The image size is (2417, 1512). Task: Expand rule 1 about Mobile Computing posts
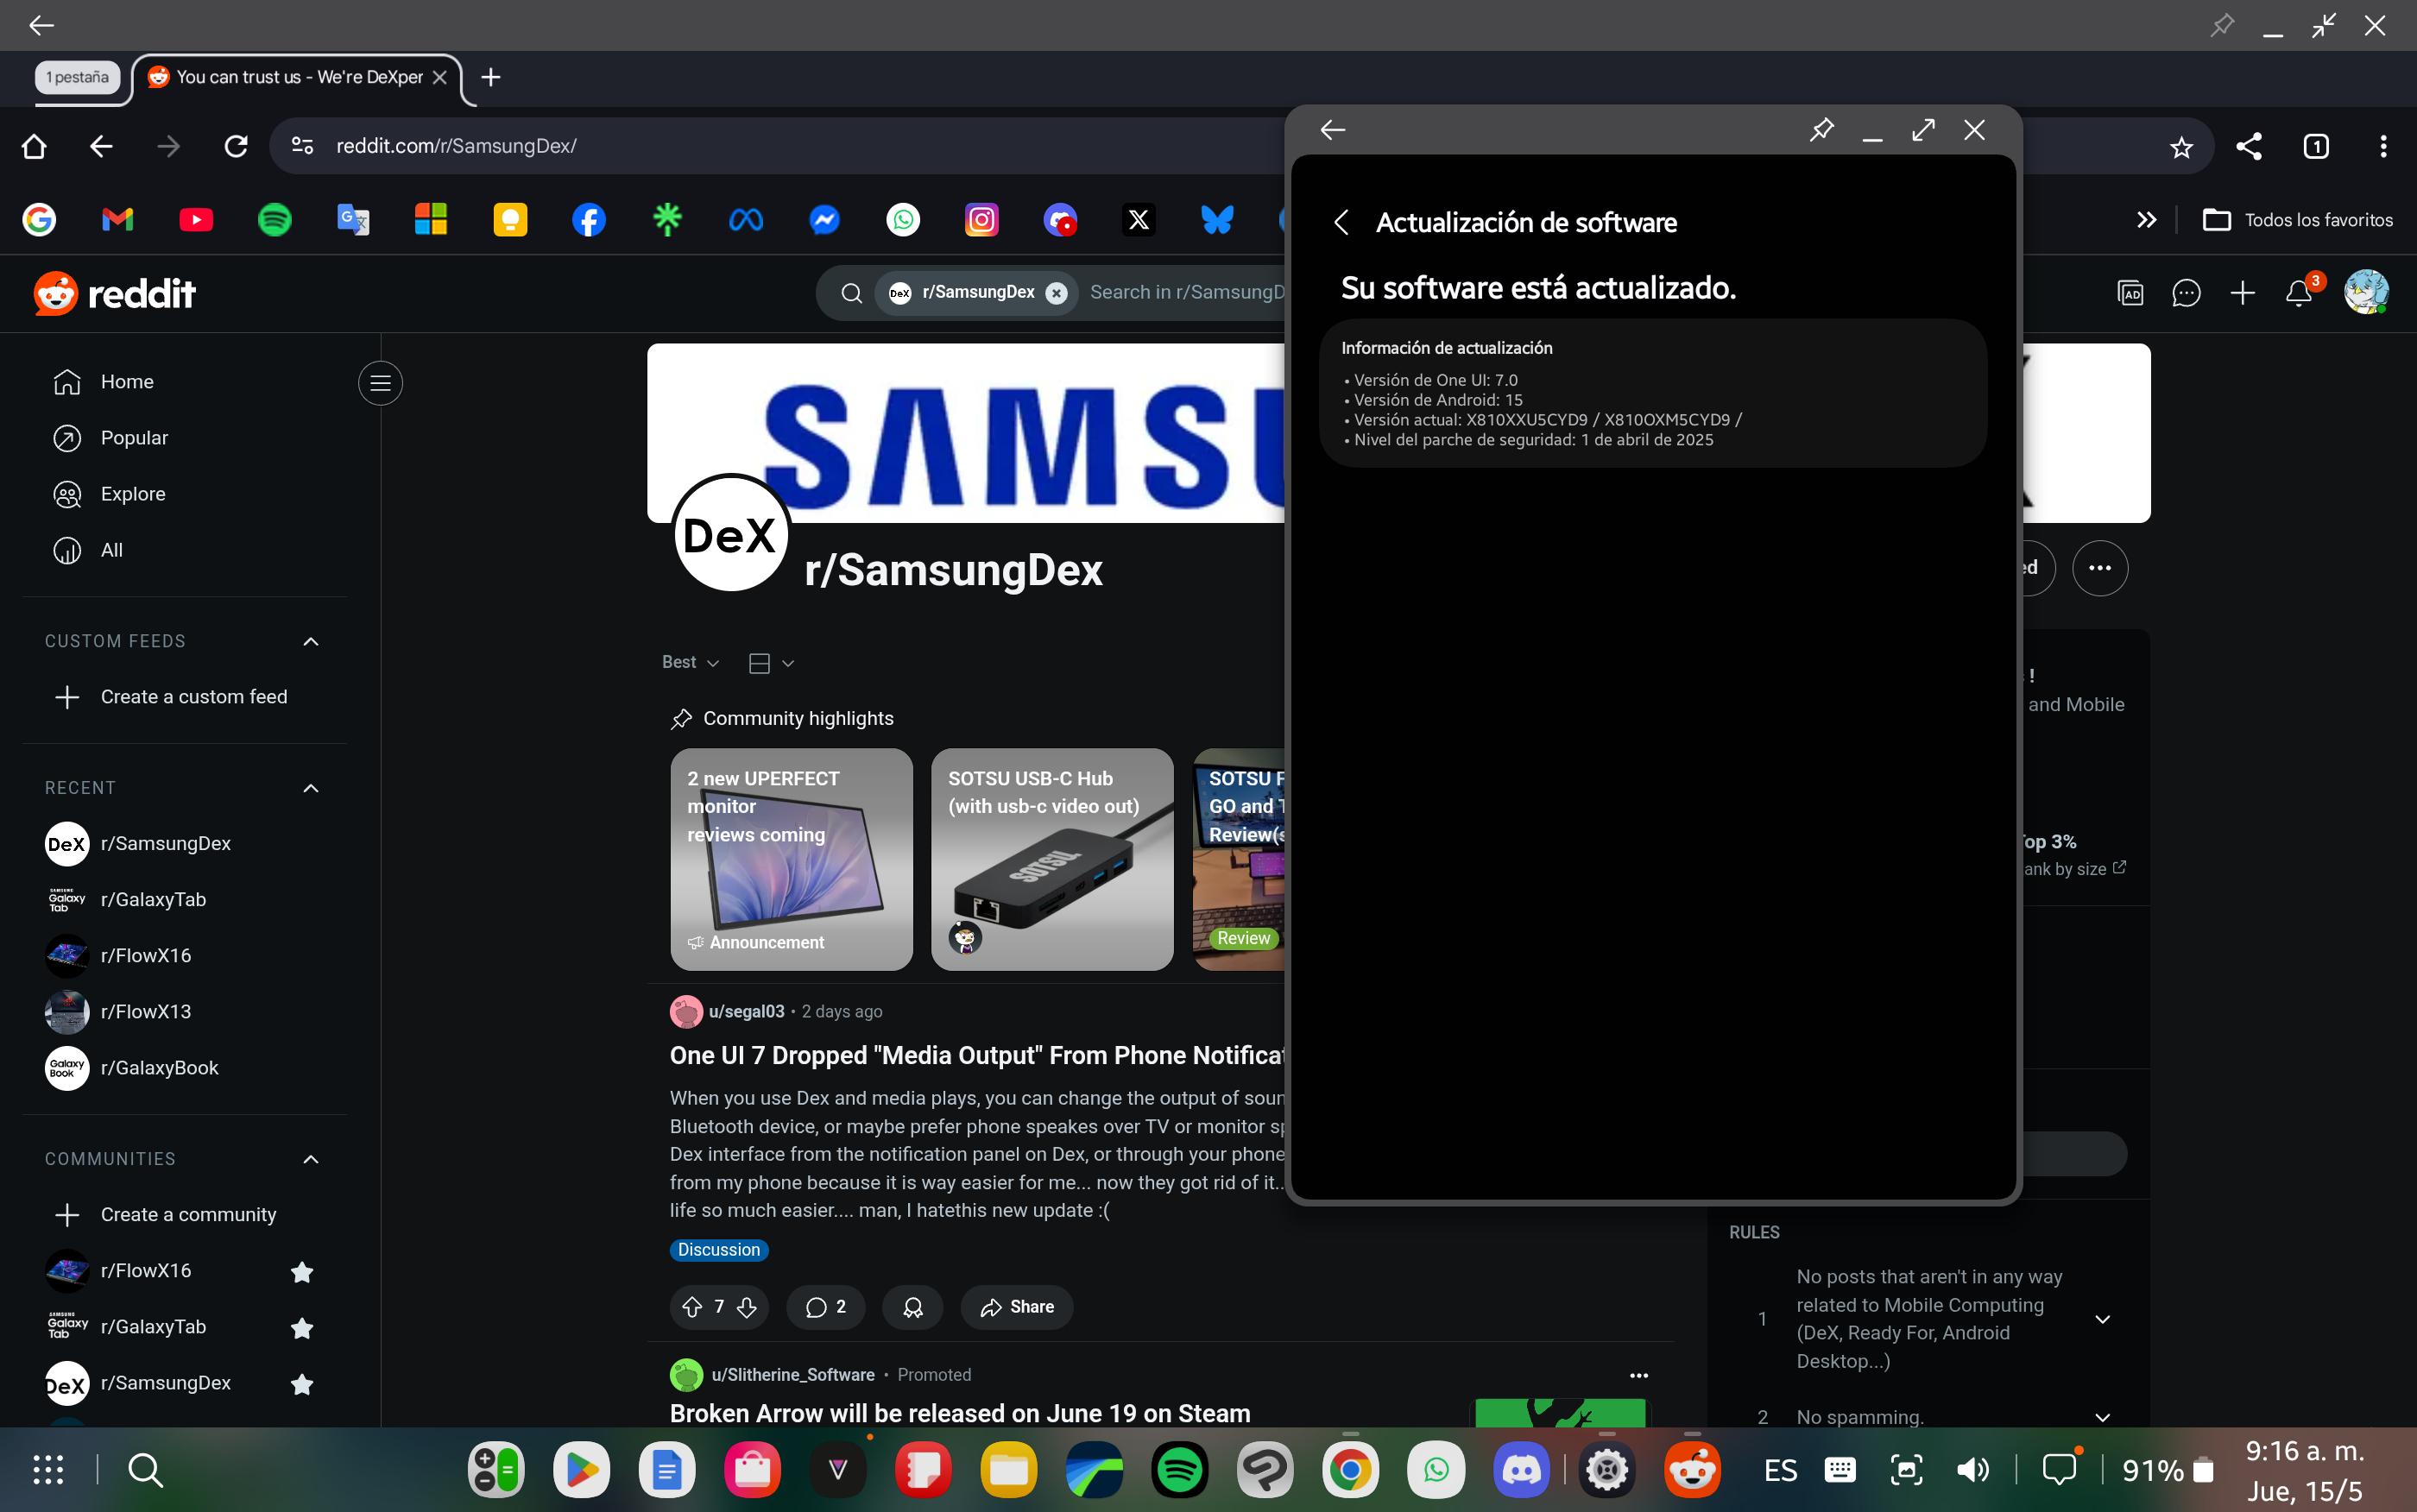point(2102,1319)
